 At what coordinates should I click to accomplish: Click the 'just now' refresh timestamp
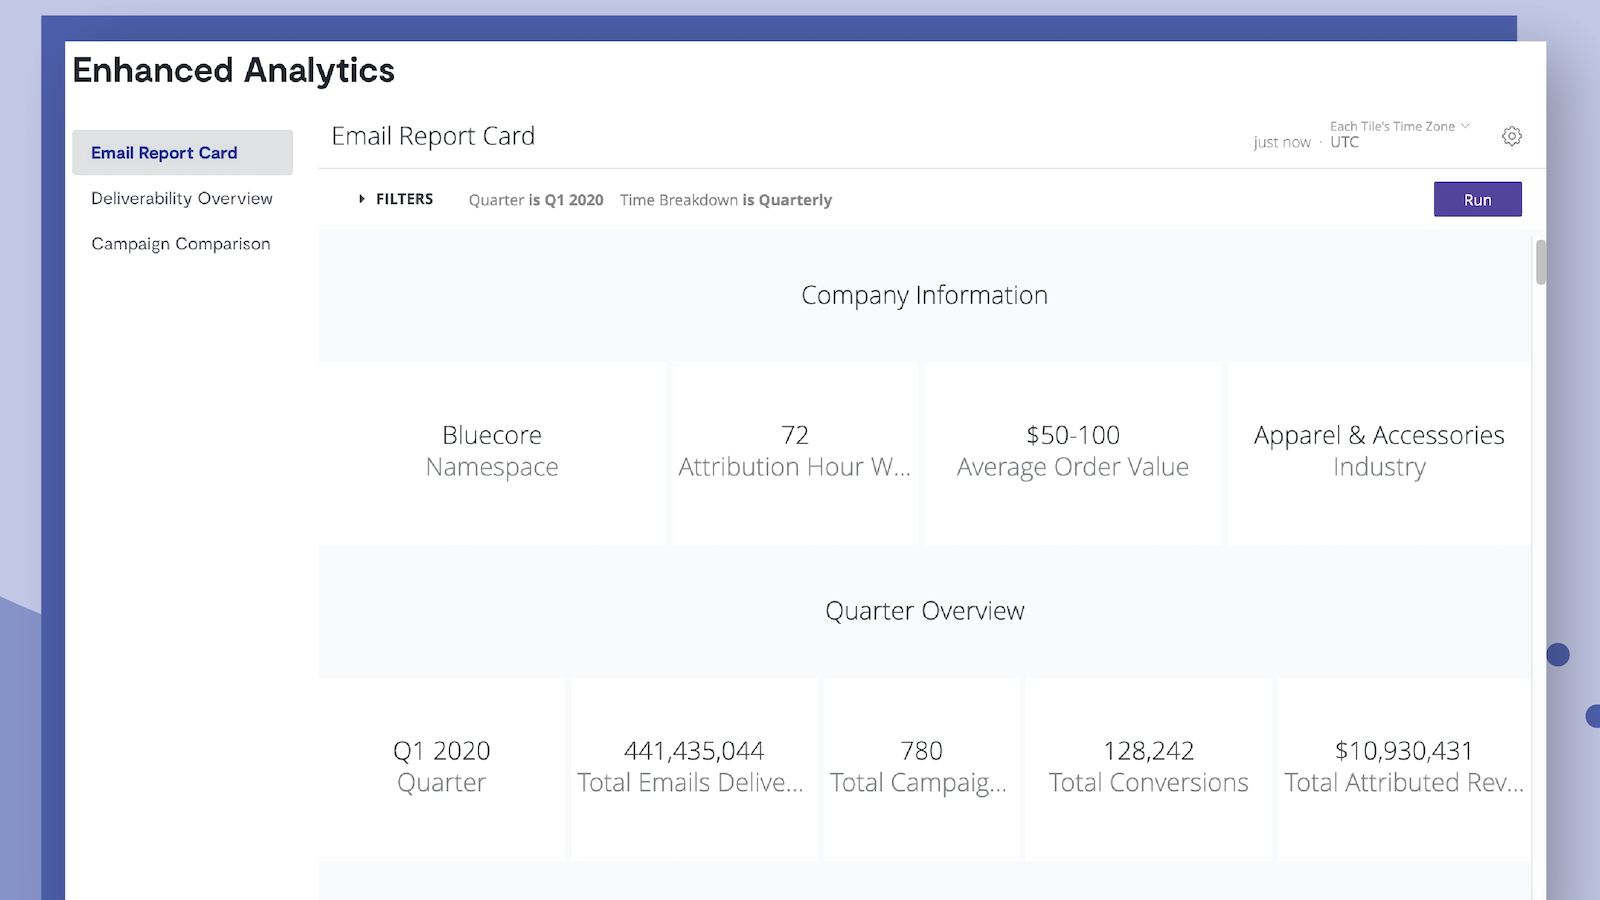(x=1281, y=143)
